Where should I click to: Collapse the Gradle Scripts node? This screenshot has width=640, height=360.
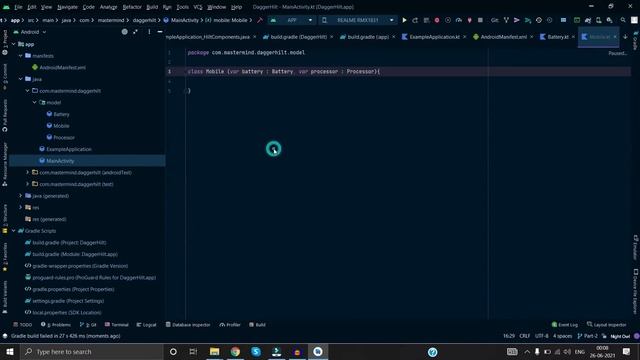click(13, 231)
